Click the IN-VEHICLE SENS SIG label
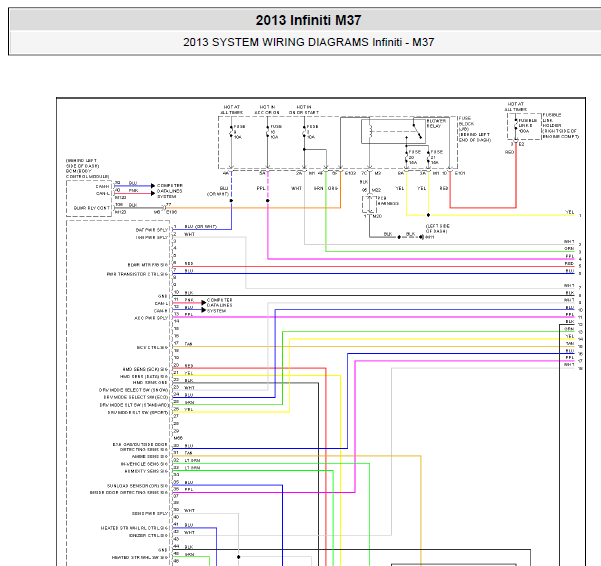The image size is (601, 566). pos(144,464)
